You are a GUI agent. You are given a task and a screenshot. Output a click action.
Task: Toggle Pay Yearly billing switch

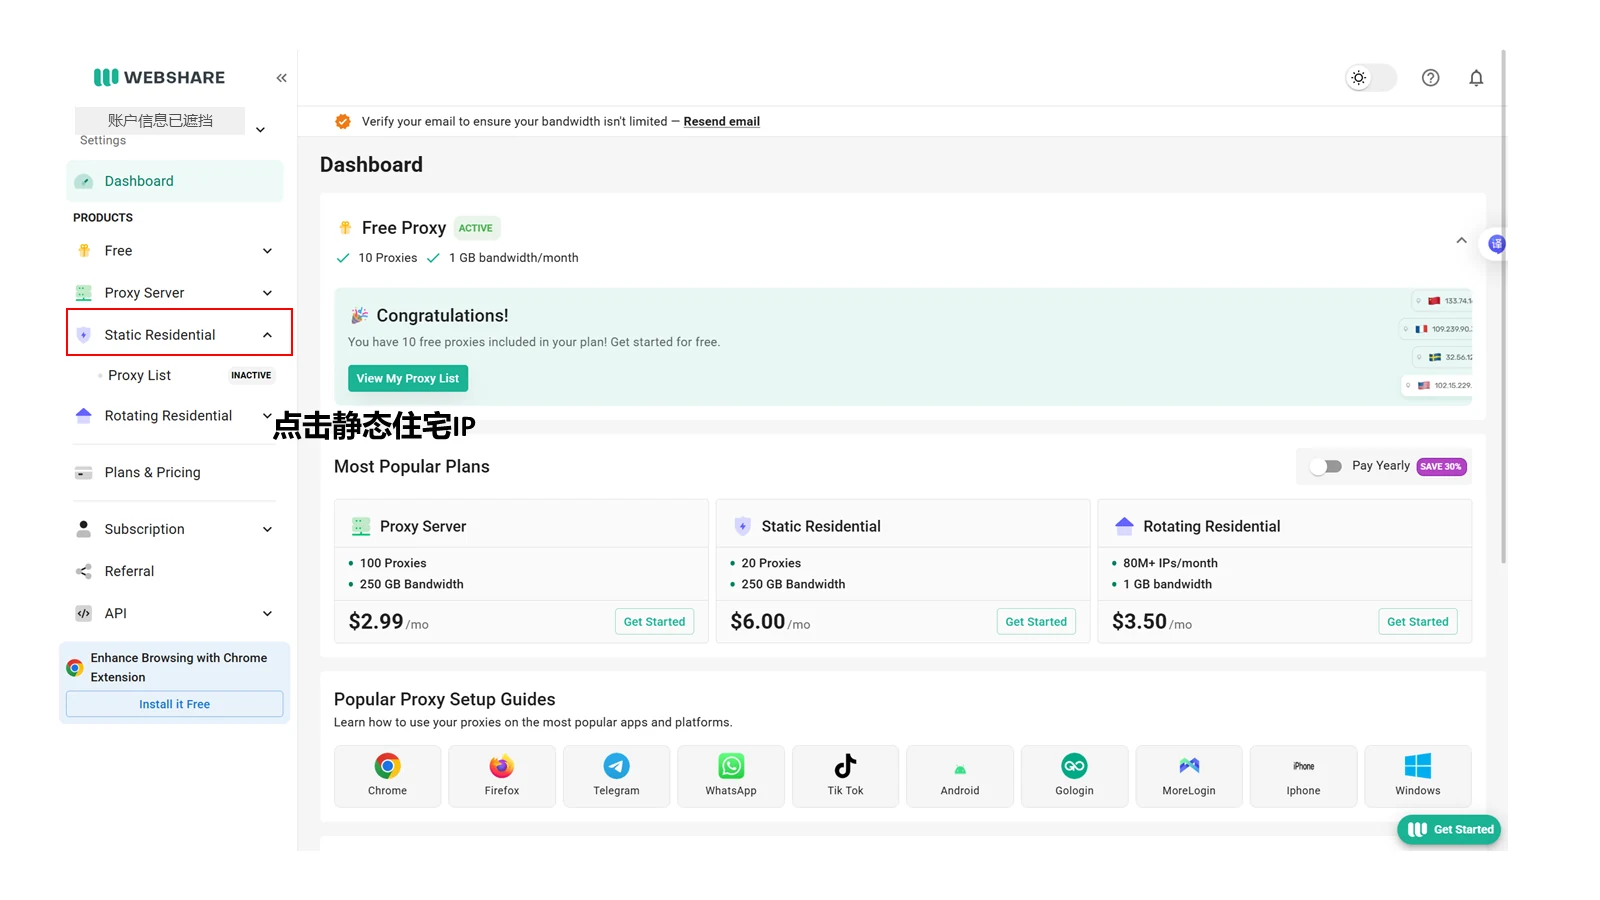(x=1326, y=466)
